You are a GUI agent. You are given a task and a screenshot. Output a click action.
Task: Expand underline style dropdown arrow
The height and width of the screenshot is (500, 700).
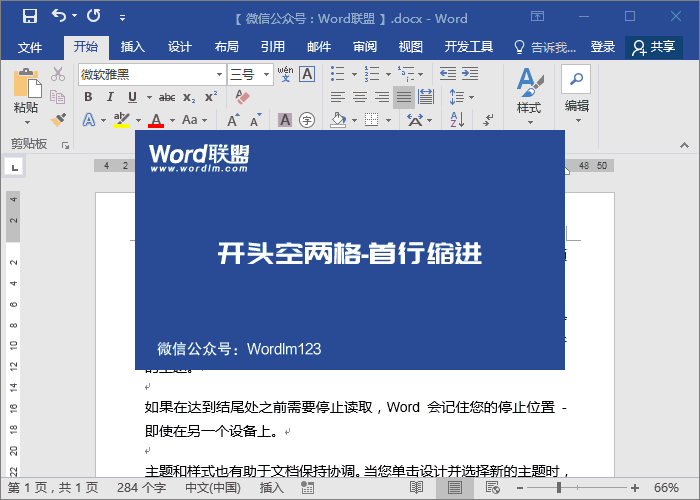[x=149, y=97]
